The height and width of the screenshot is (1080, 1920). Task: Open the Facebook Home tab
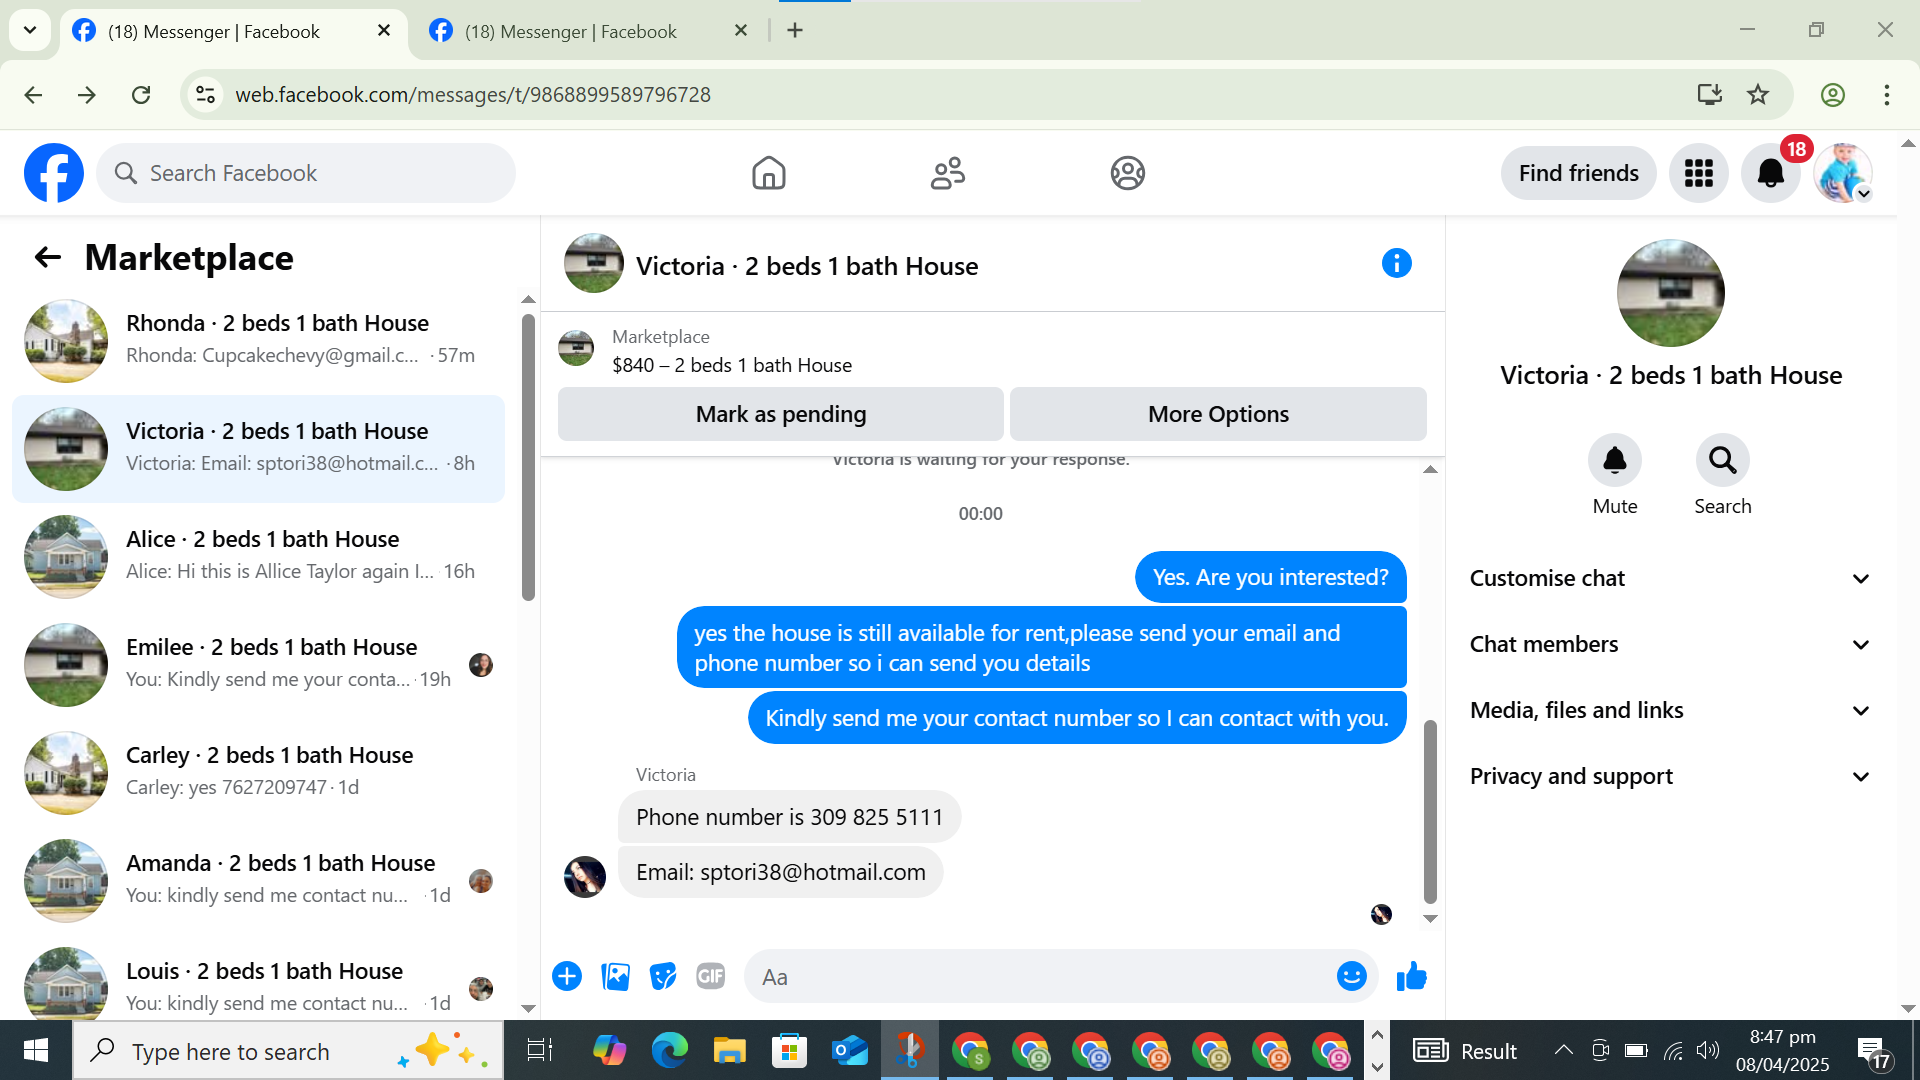point(768,173)
